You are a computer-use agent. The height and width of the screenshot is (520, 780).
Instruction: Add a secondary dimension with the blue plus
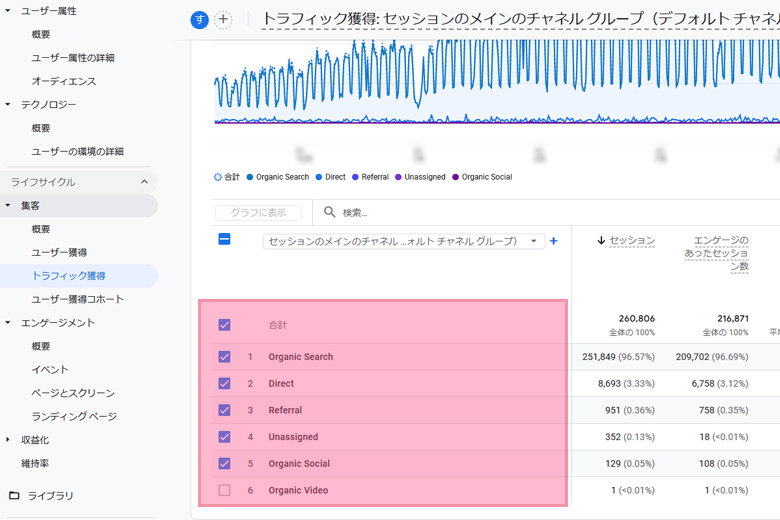tap(553, 241)
